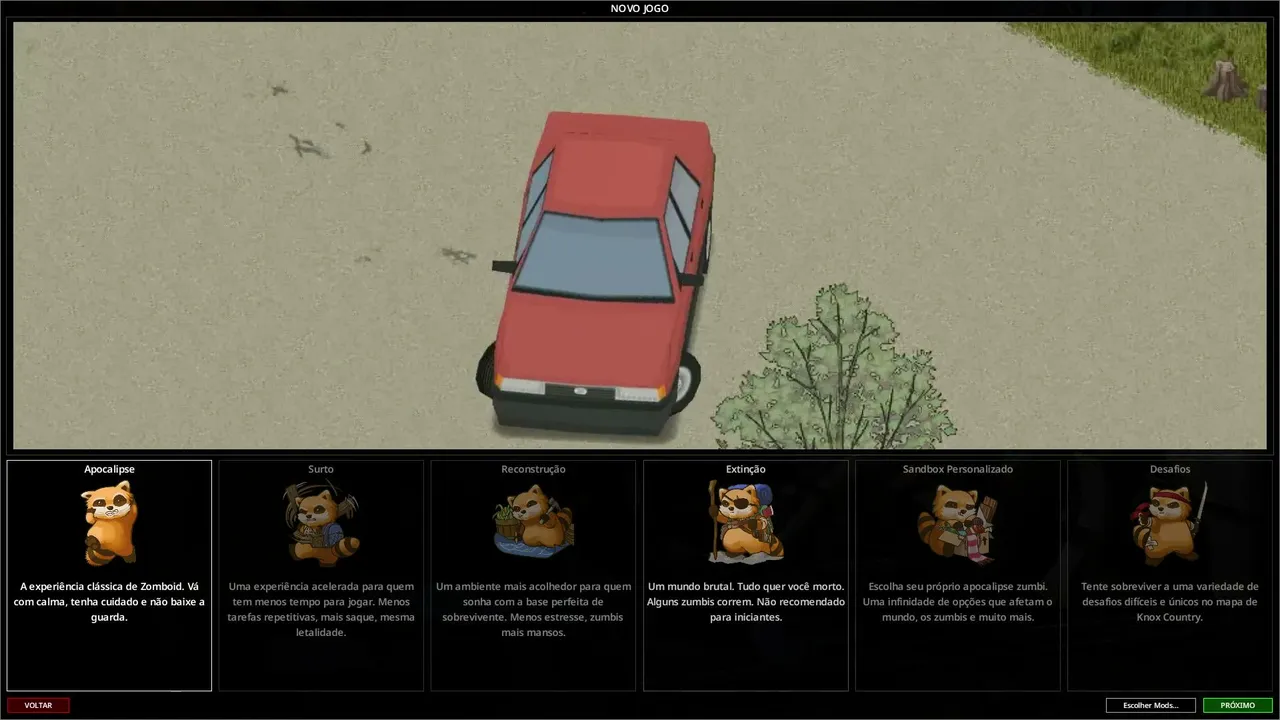Choose the Desafios raccoon with sword icon
Screen dimensions: 1280x720
(1169, 523)
